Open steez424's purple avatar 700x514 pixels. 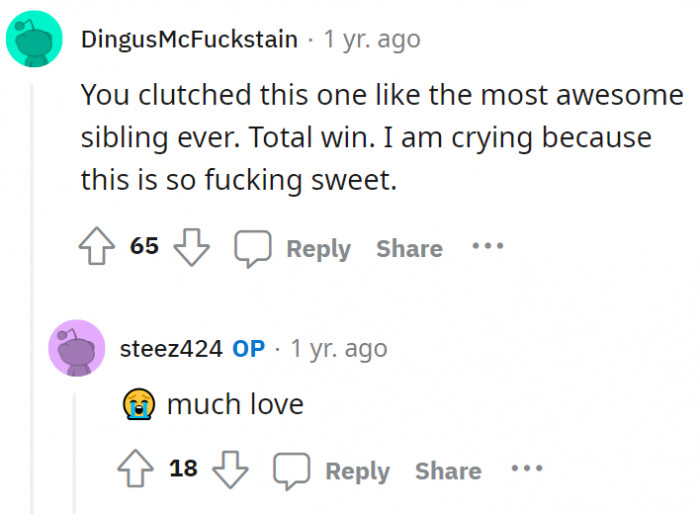tap(76, 347)
